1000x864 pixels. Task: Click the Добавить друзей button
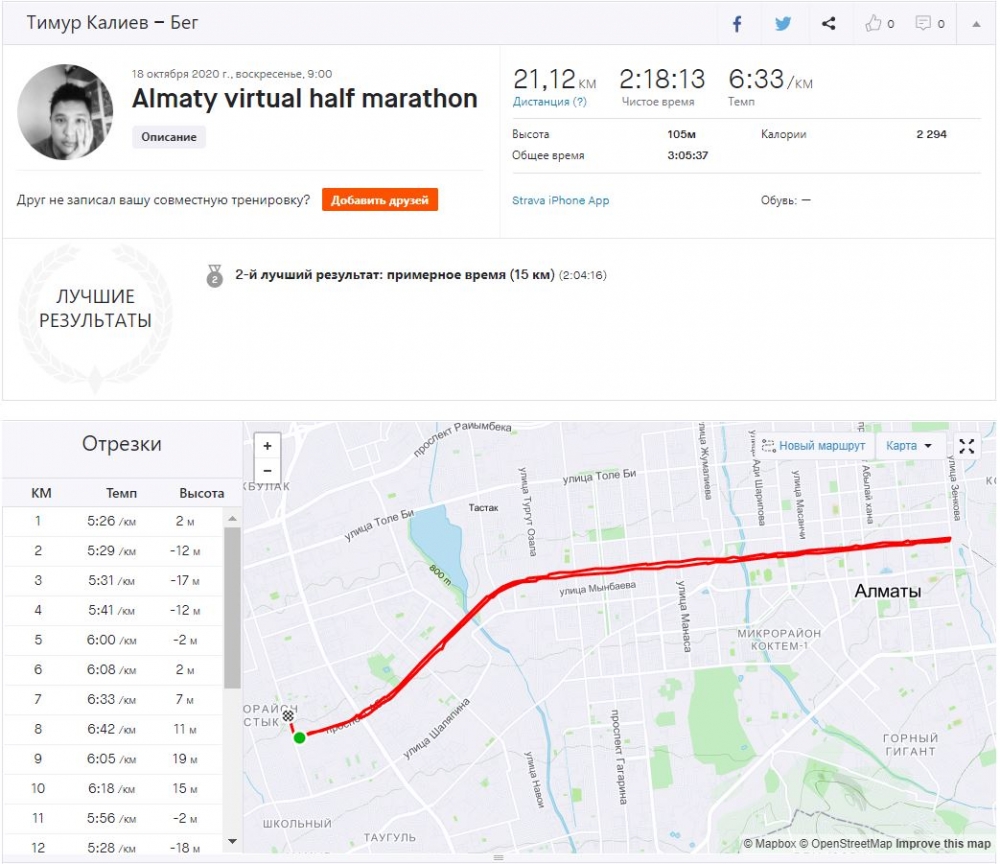(x=379, y=200)
